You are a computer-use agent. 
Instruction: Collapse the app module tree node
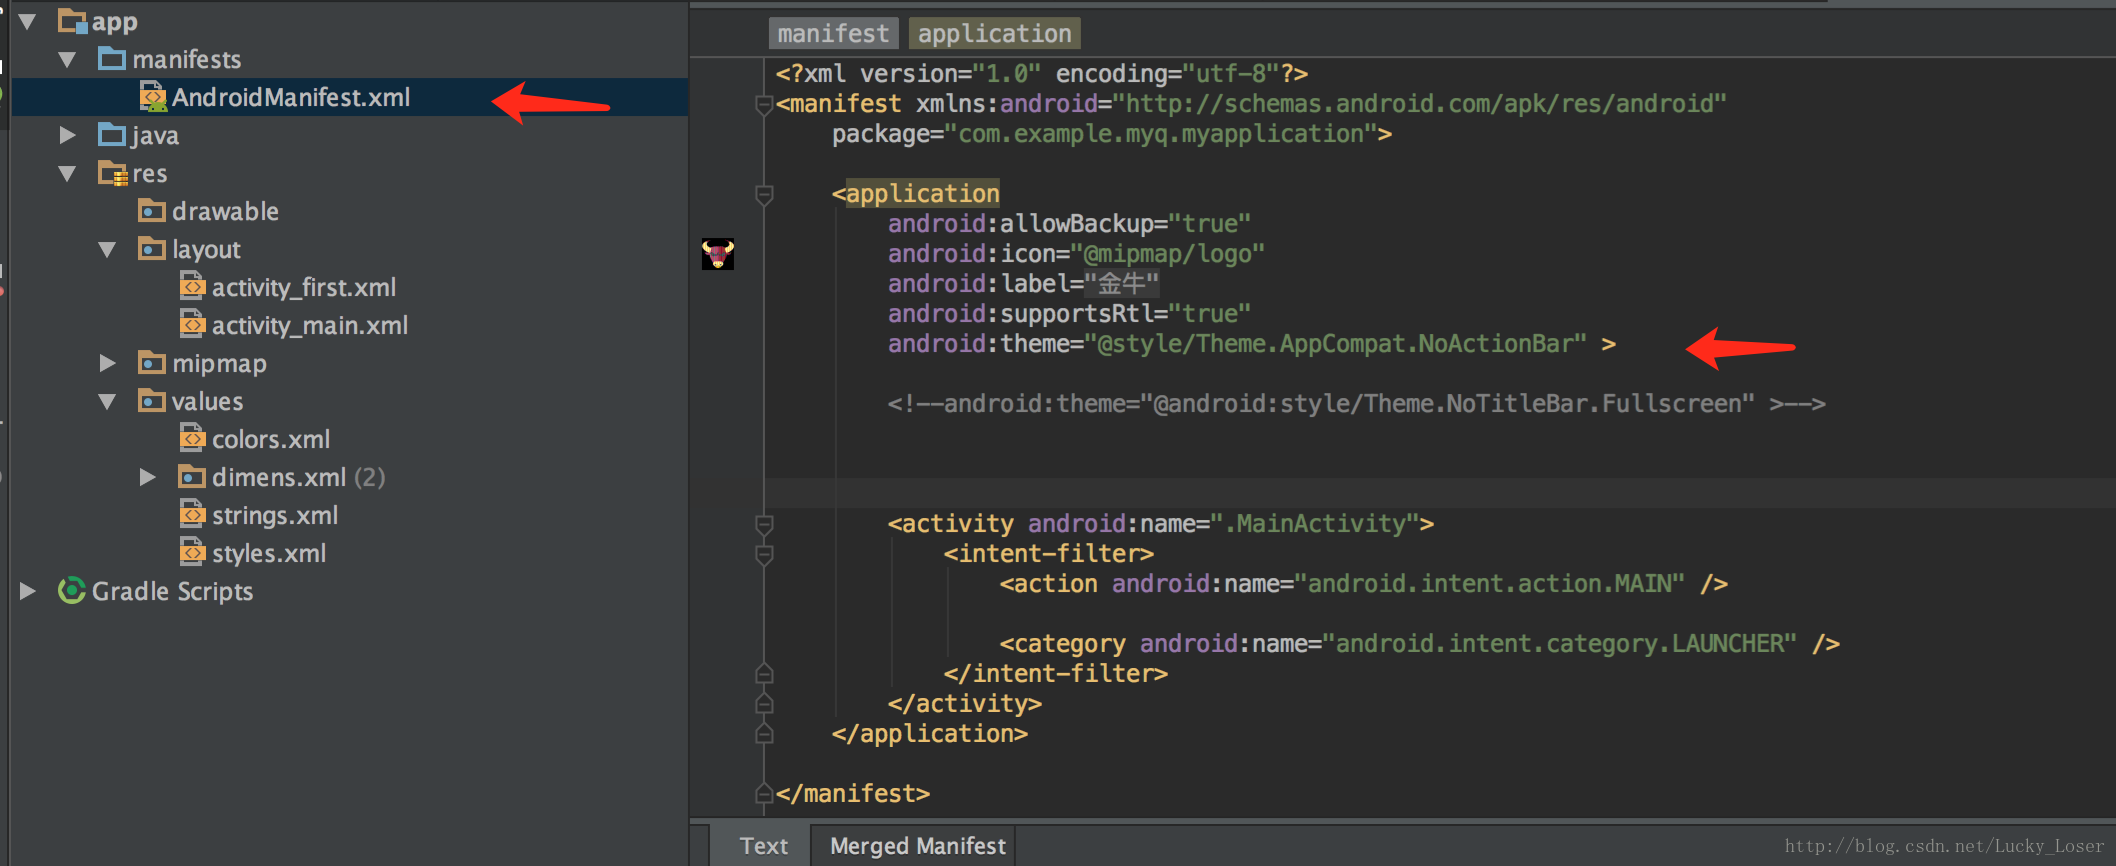pyautogui.click(x=27, y=21)
